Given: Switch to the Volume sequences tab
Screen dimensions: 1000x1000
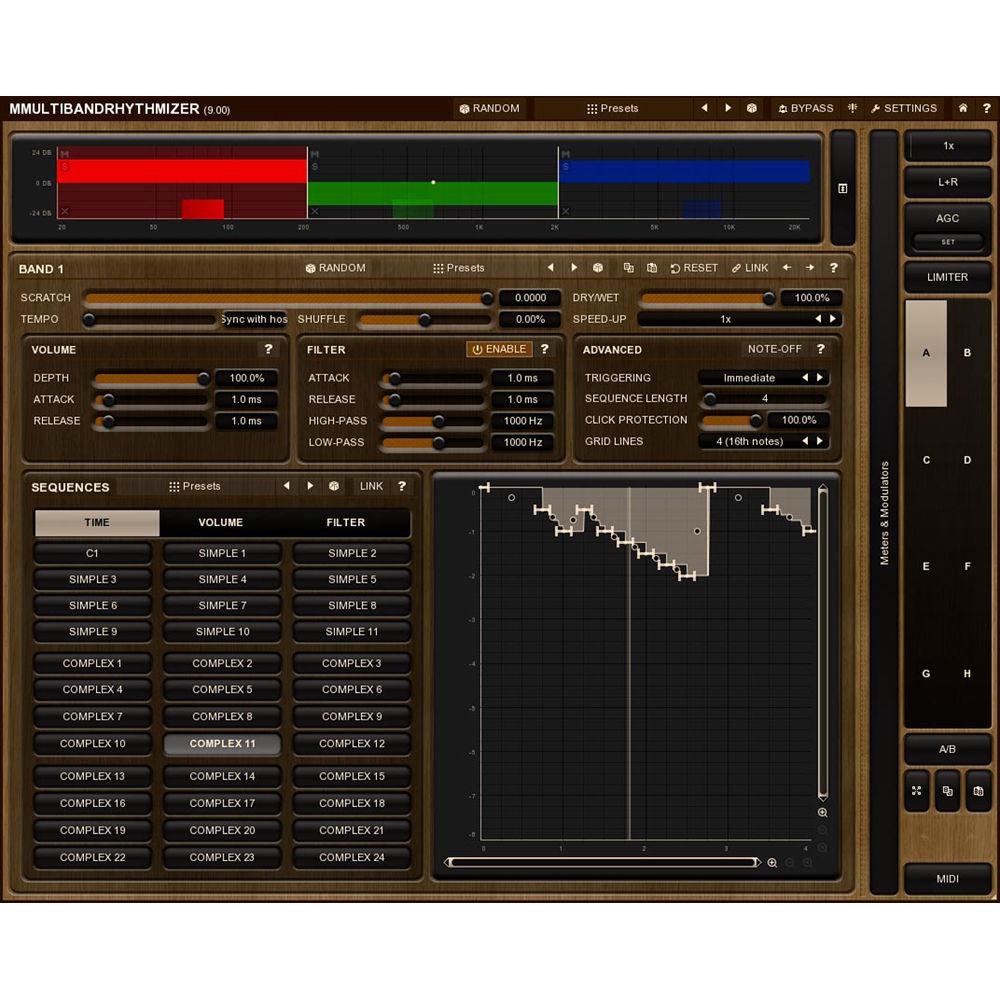Looking at the screenshot, I should click(x=221, y=522).
